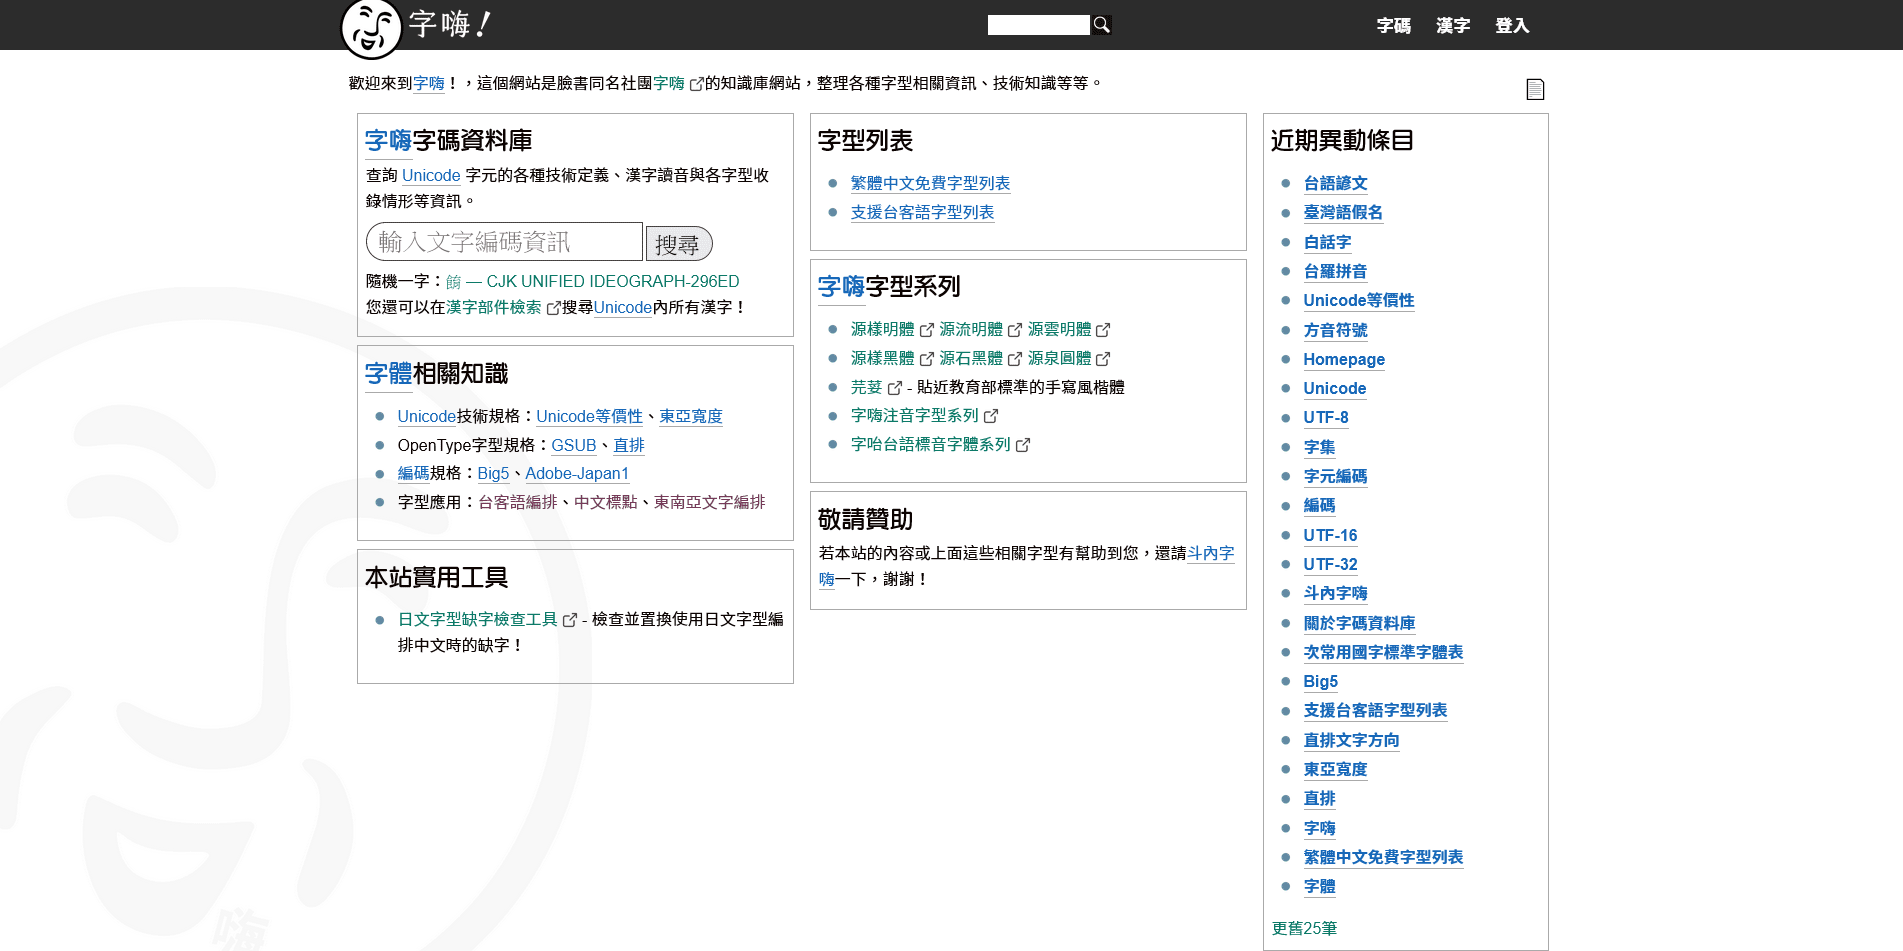The width and height of the screenshot is (1903, 951).
Task: Click the external link icon next to 芫荽
Action: click(x=895, y=387)
